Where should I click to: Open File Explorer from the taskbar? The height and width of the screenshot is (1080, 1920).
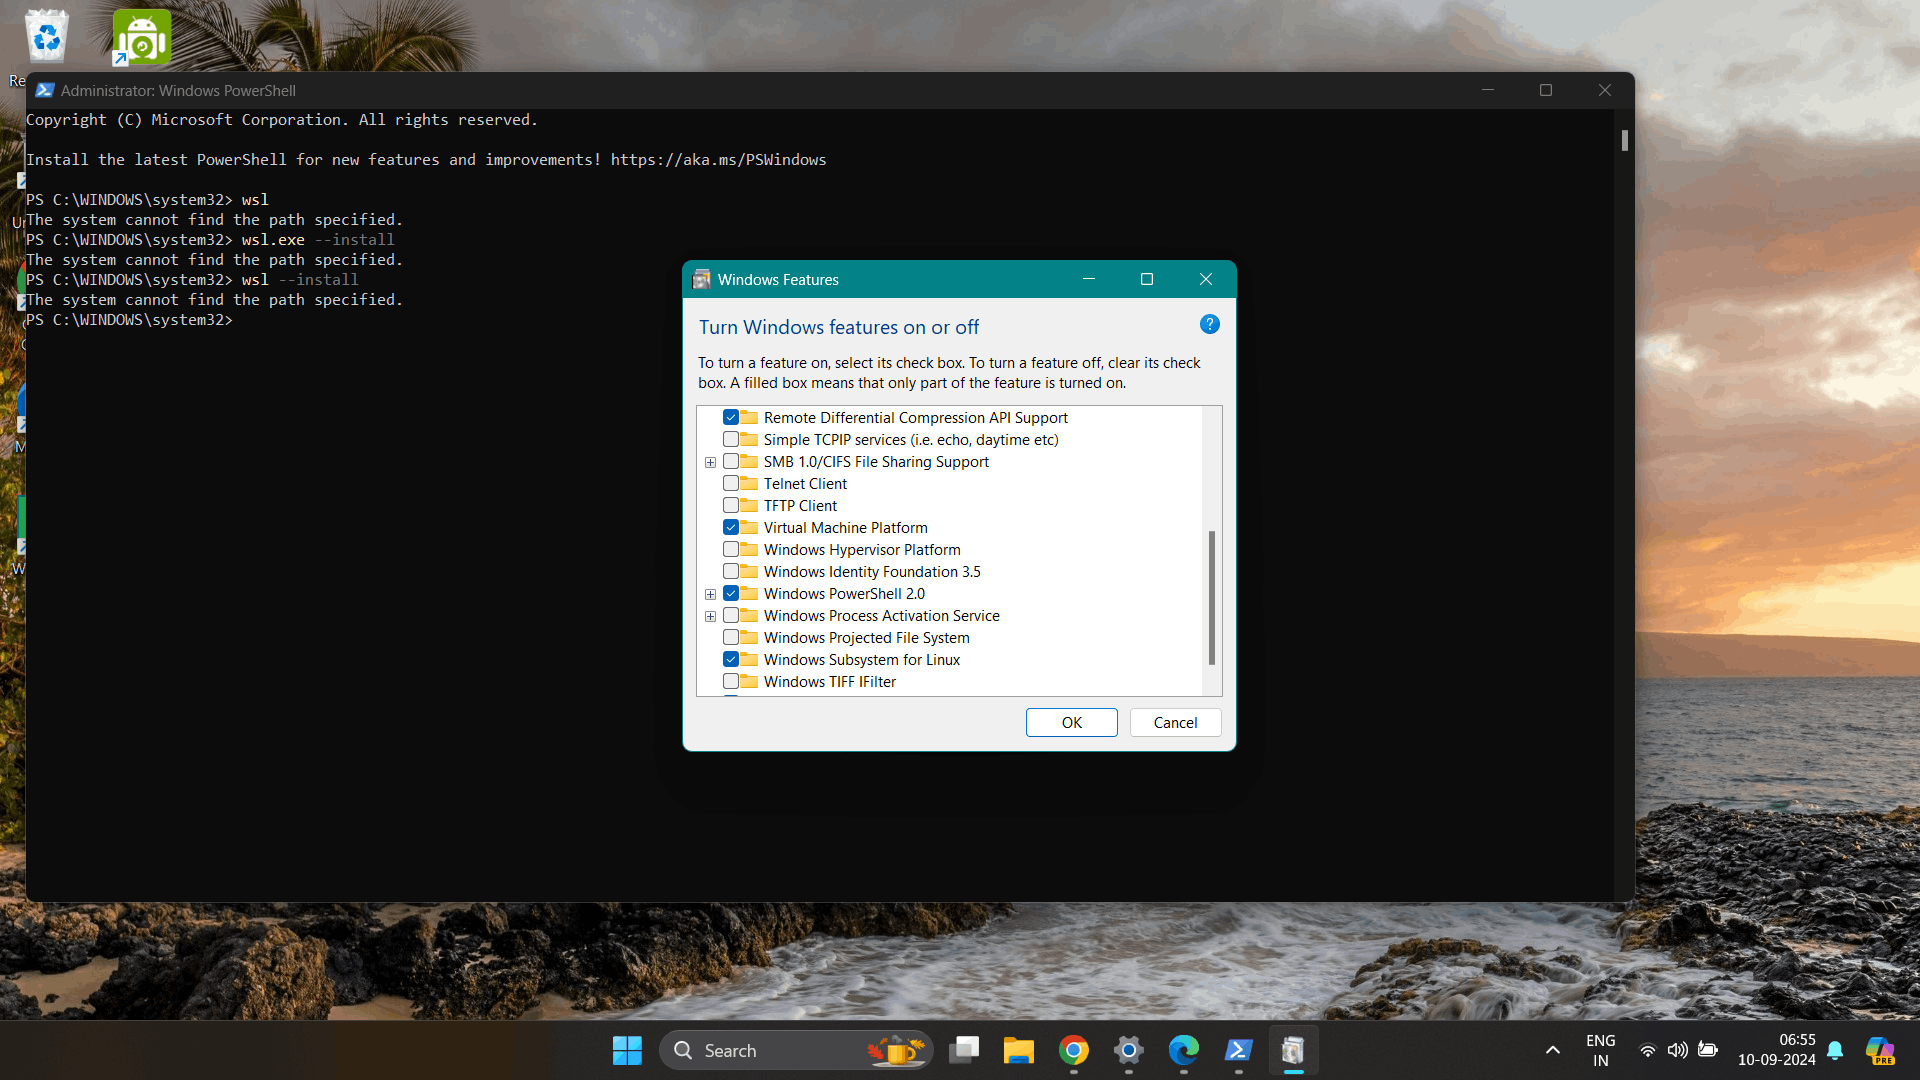pos(1018,1050)
